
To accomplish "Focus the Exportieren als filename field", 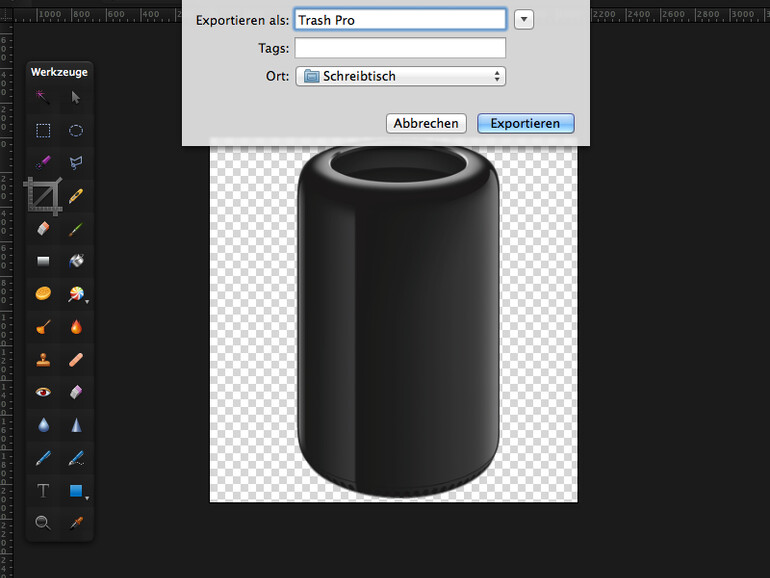I will pyautogui.click(x=400, y=20).
